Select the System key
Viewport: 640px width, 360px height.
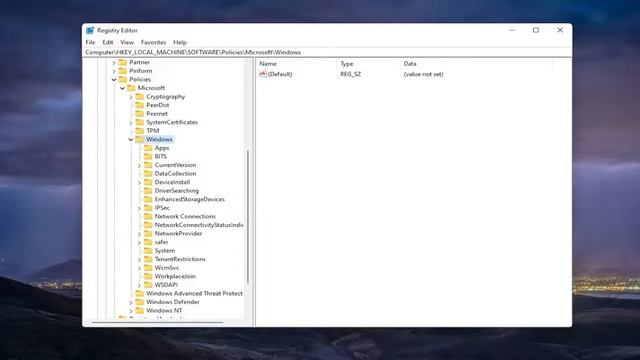(x=164, y=251)
